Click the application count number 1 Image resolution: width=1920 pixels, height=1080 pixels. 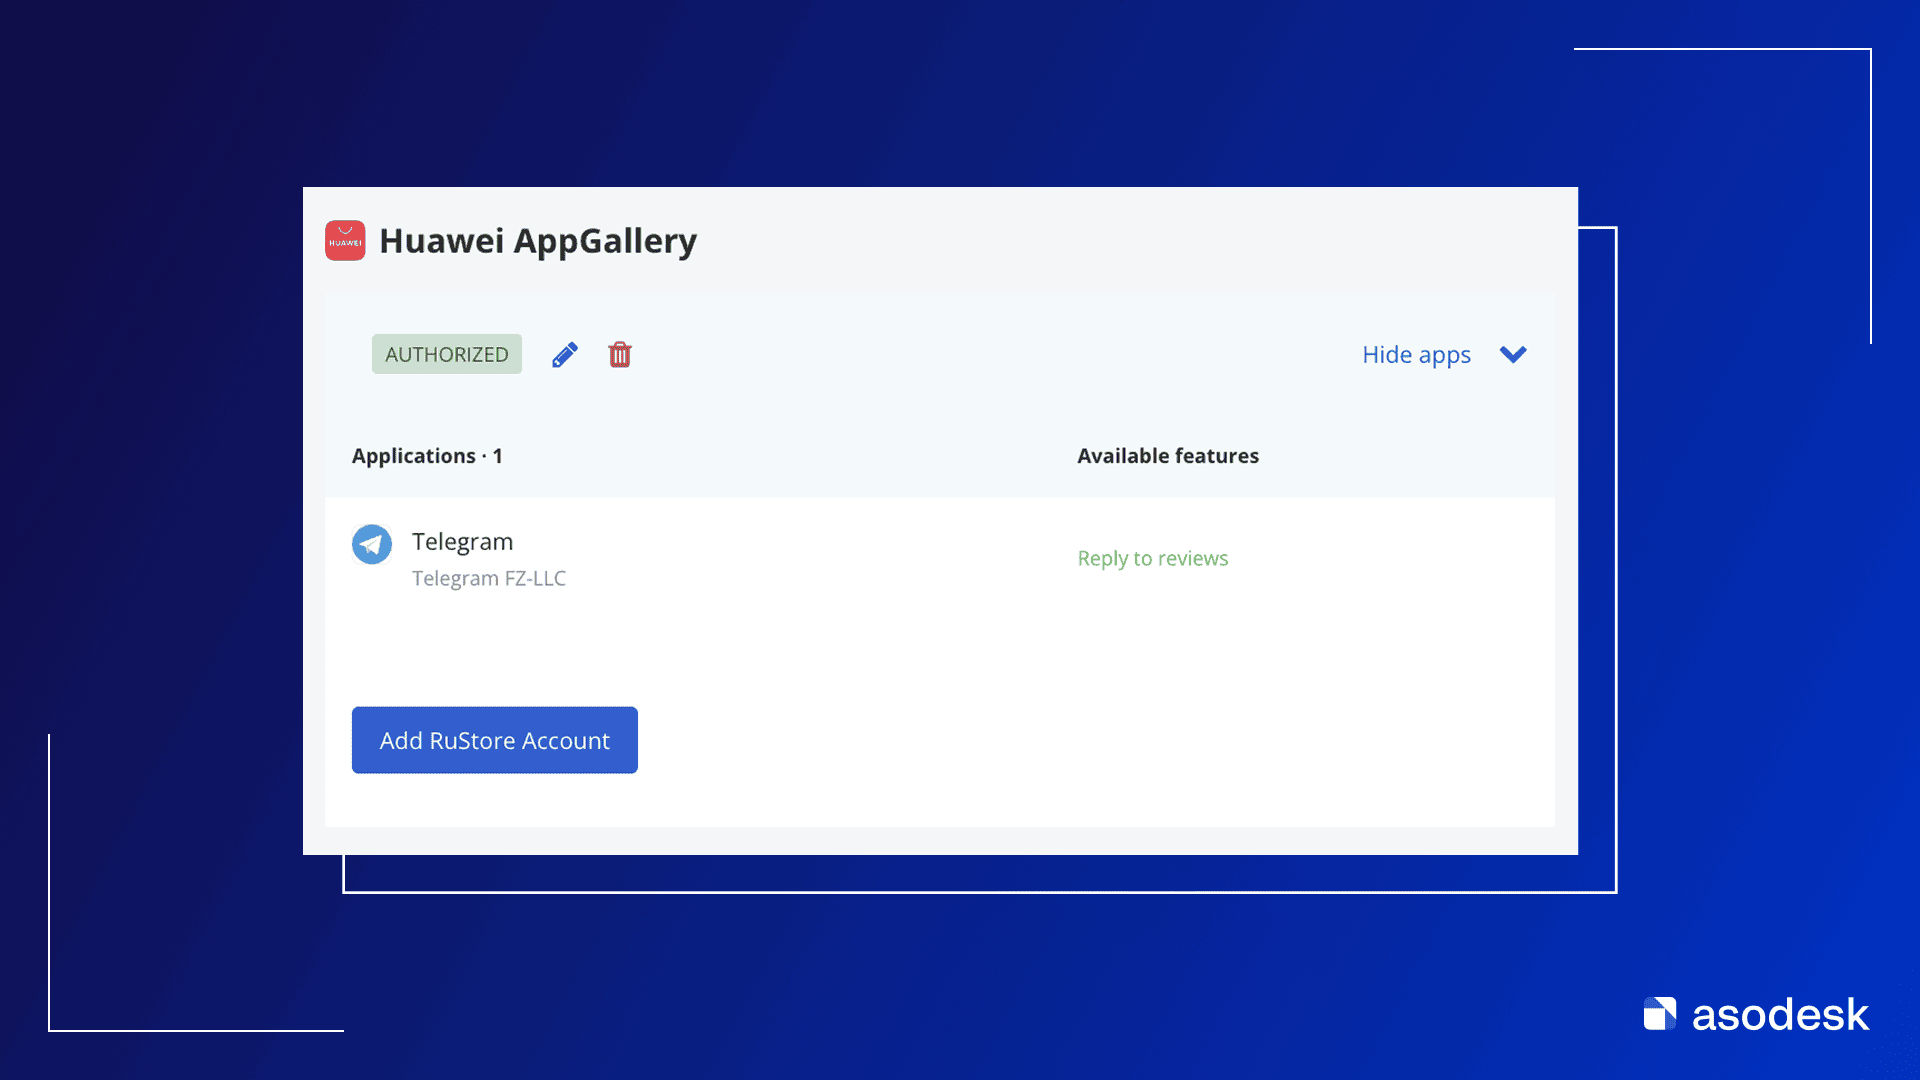click(x=497, y=456)
